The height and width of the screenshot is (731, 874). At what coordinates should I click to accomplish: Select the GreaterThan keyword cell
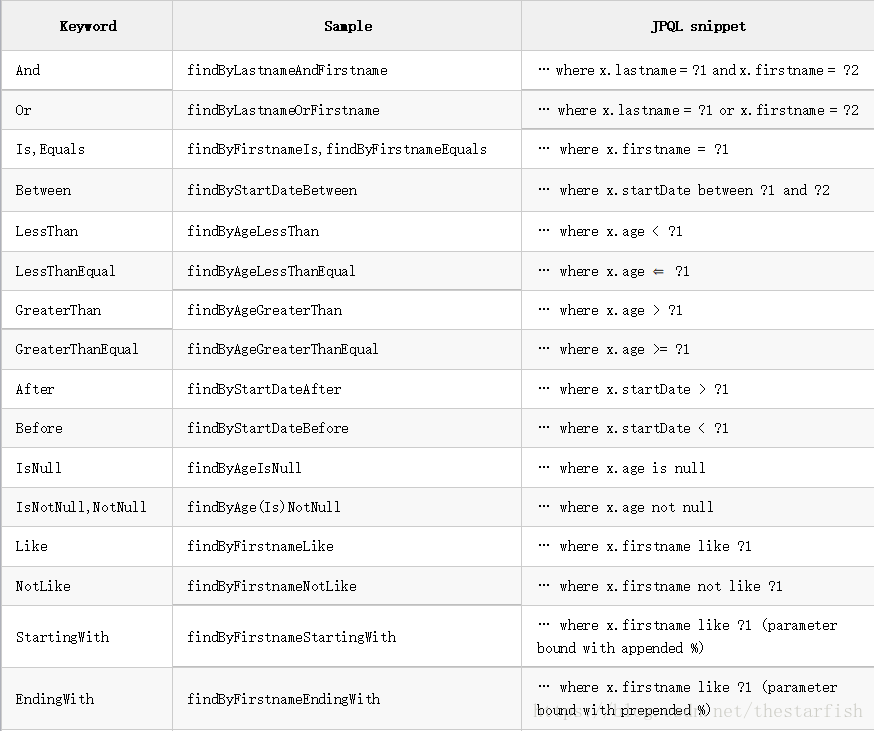pyautogui.click(x=86, y=310)
